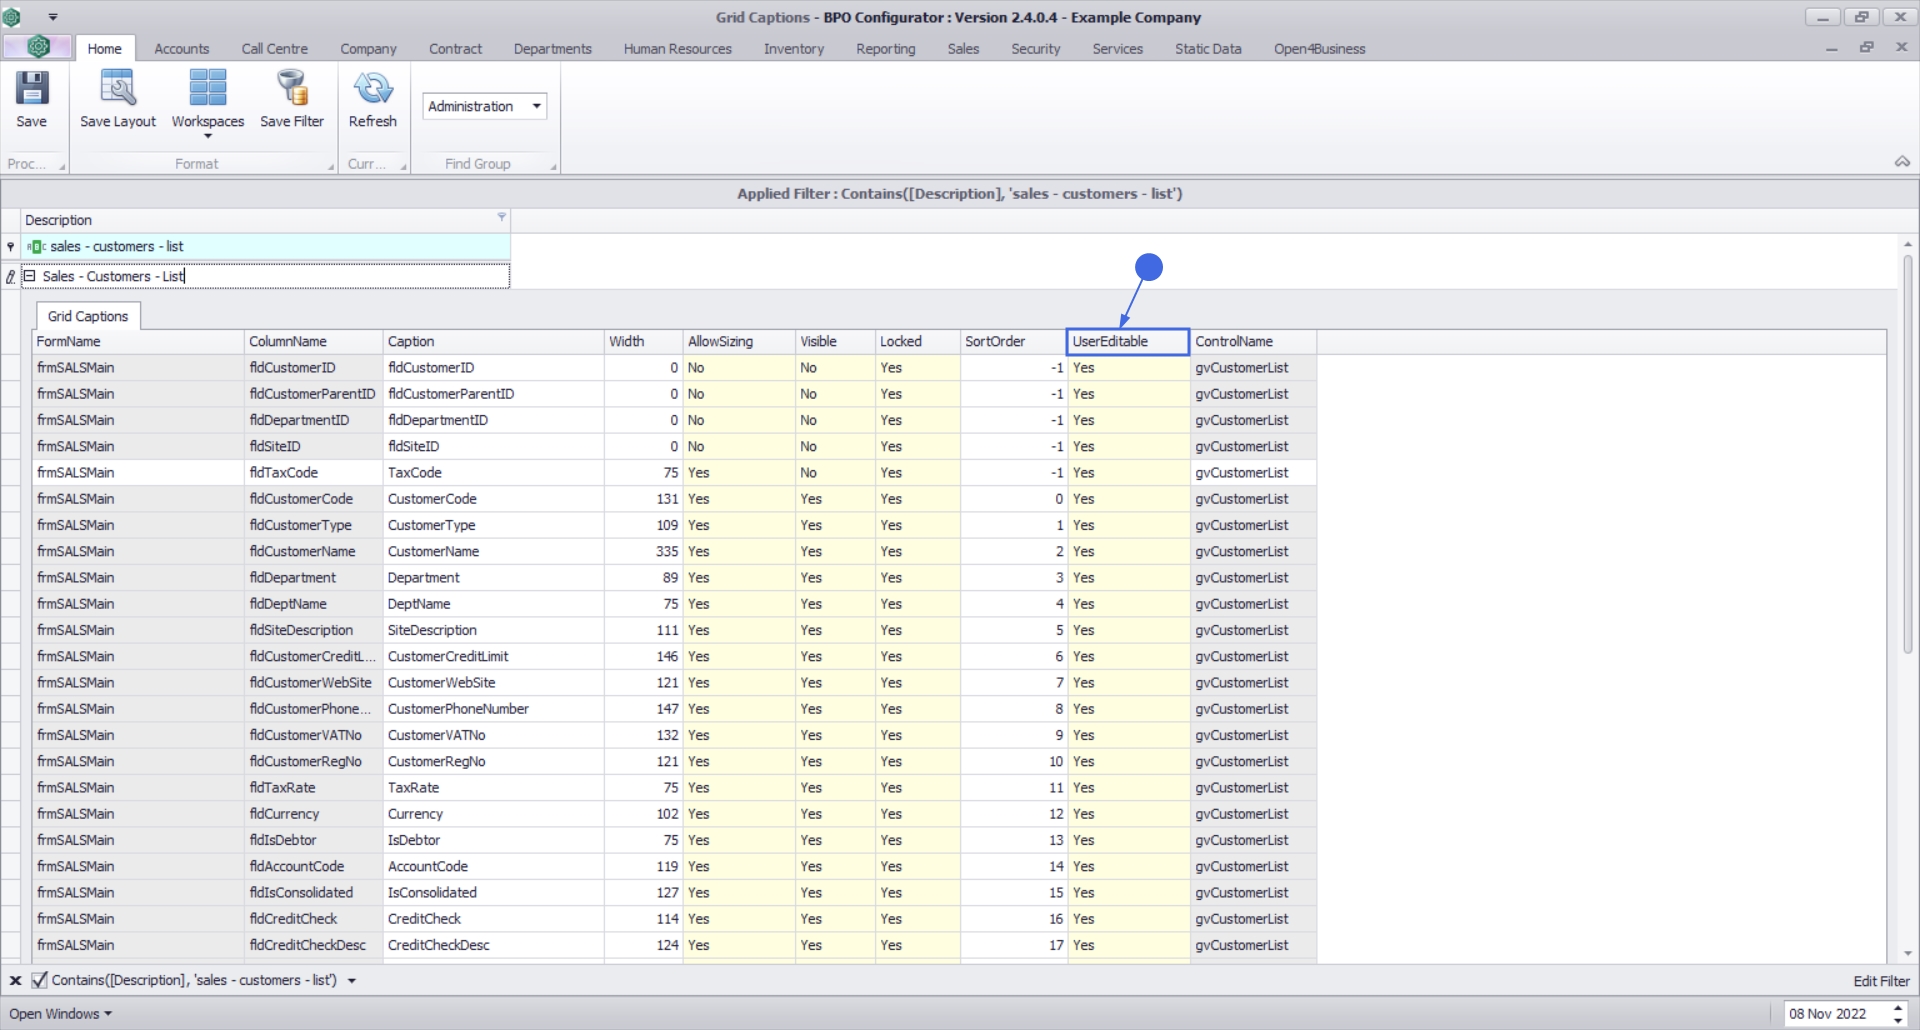Screen dimensions: 1920x1030
Task: Collapse the Sales - Customers - List row
Action: click(29, 276)
